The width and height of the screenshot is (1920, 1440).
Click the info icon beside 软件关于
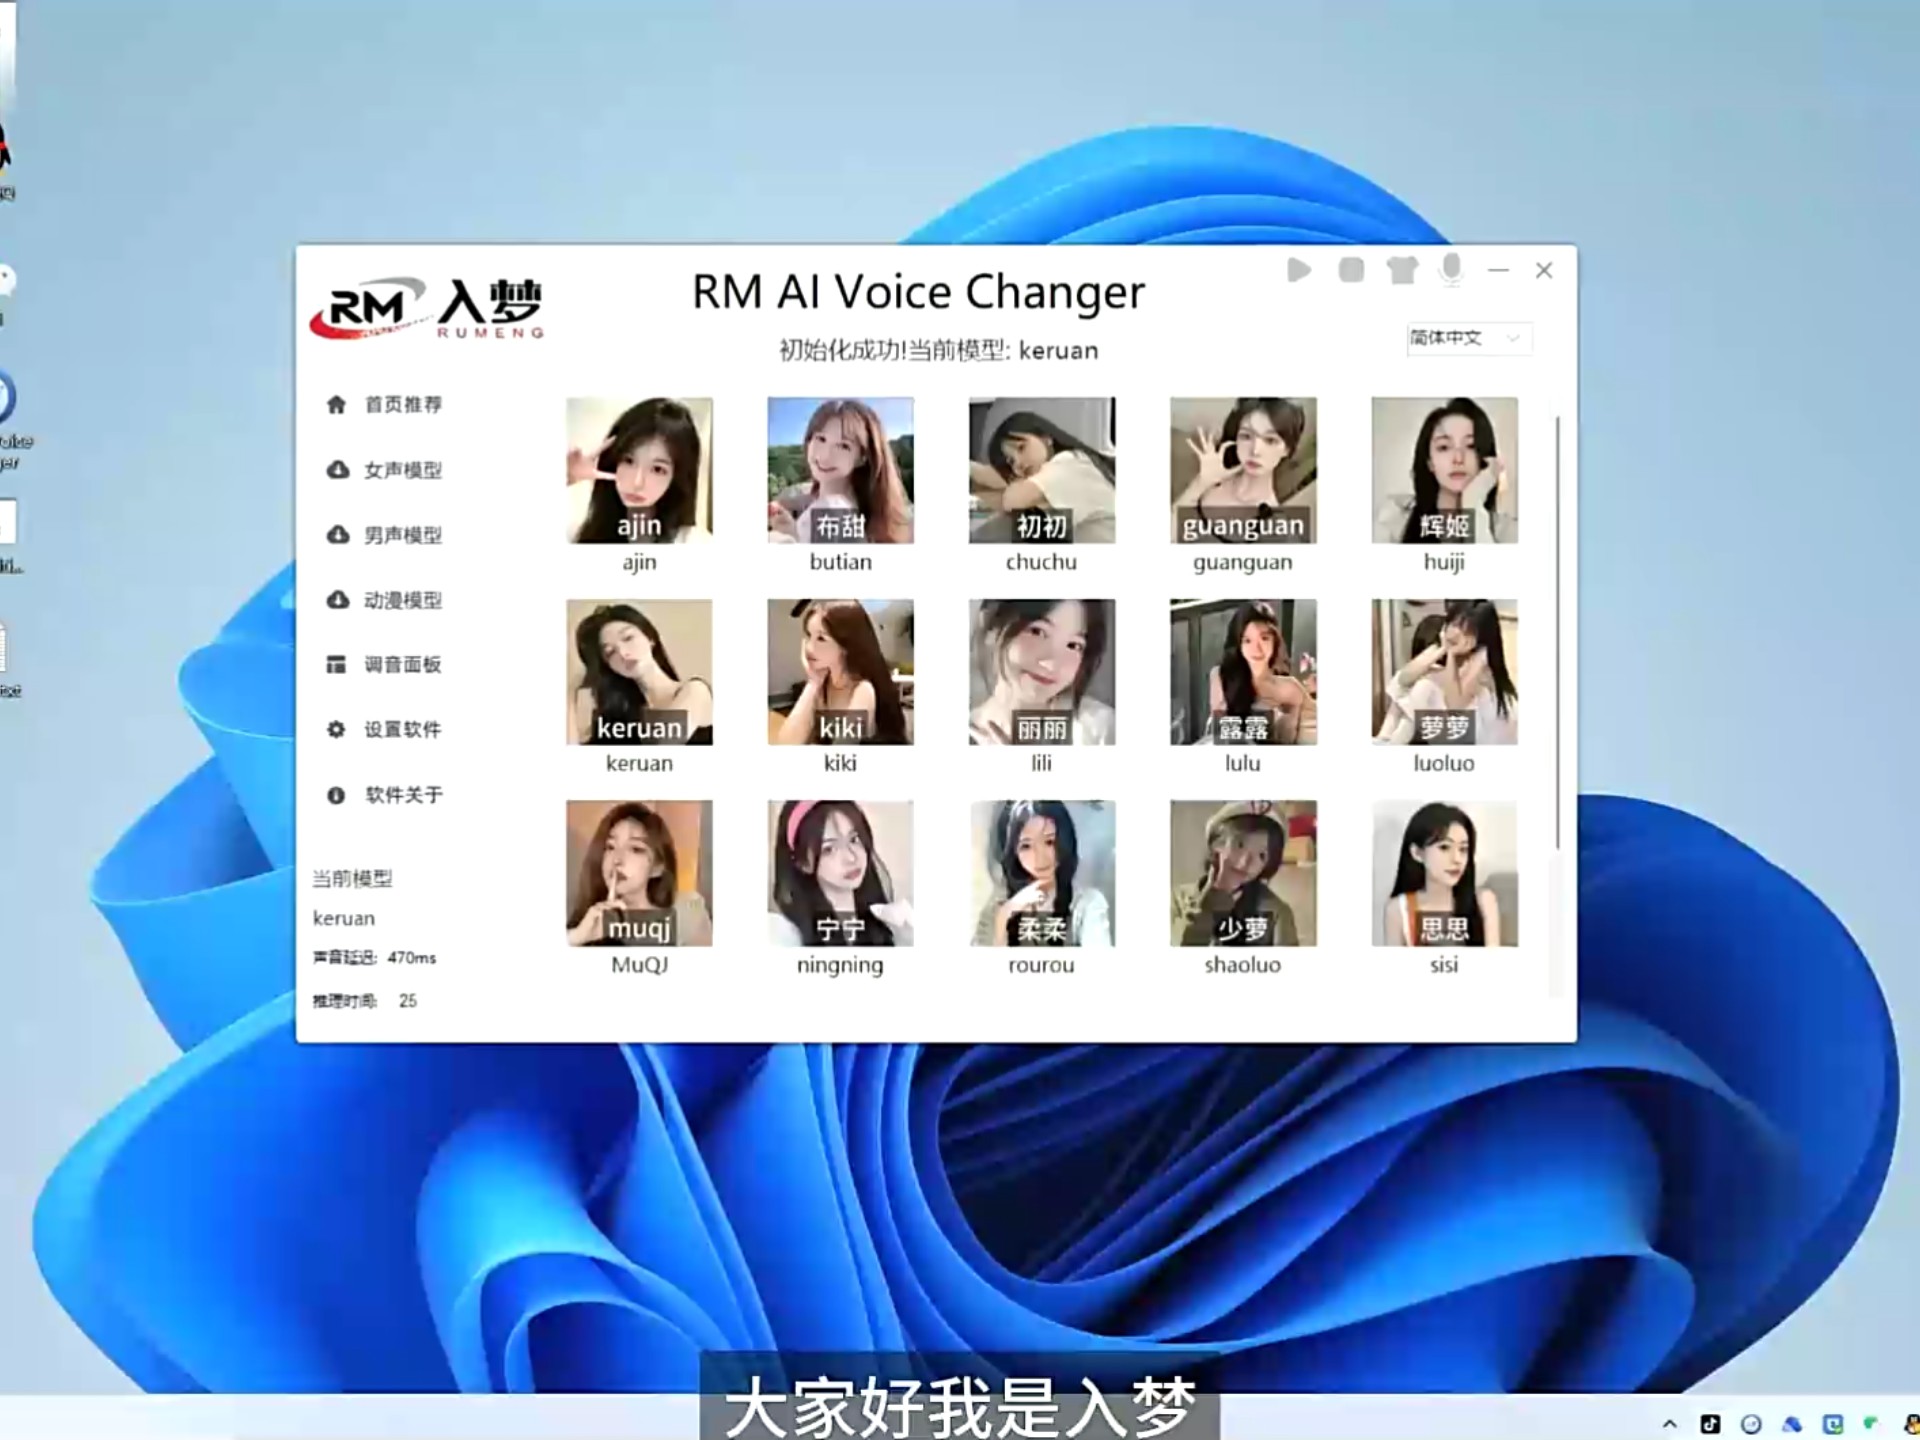336,795
